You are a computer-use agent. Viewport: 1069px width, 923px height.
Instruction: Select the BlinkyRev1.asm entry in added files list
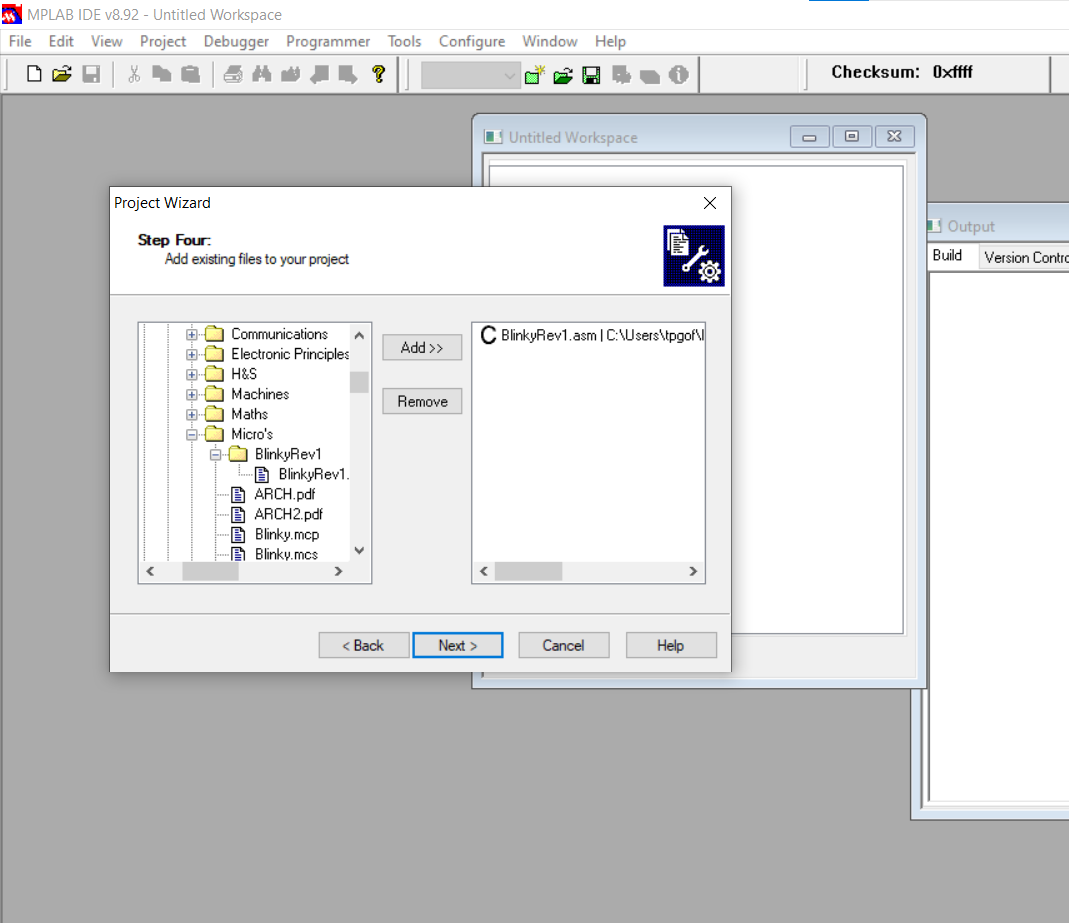(602, 335)
